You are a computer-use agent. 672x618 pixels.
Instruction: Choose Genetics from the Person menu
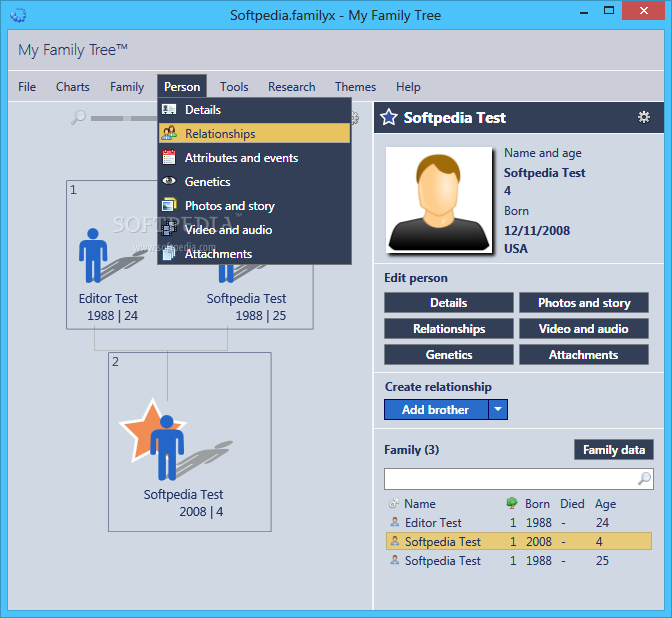pyautogui.click(x=255, y=181)
